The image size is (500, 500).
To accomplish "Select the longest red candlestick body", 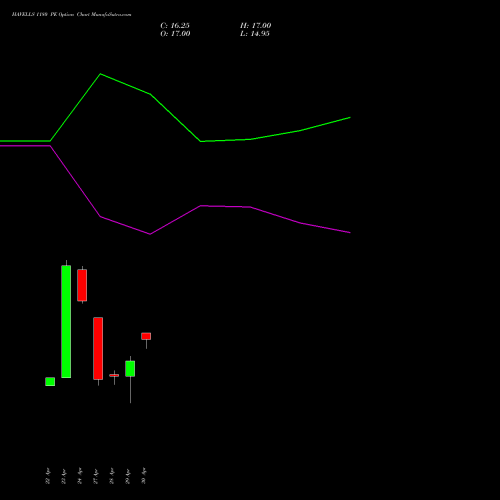I will [98, 348].
